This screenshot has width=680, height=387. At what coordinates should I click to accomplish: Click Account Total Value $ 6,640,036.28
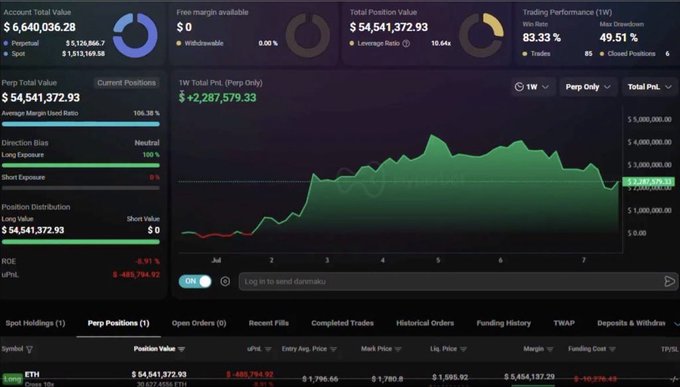pyautogui.click(x=39, y=27)
